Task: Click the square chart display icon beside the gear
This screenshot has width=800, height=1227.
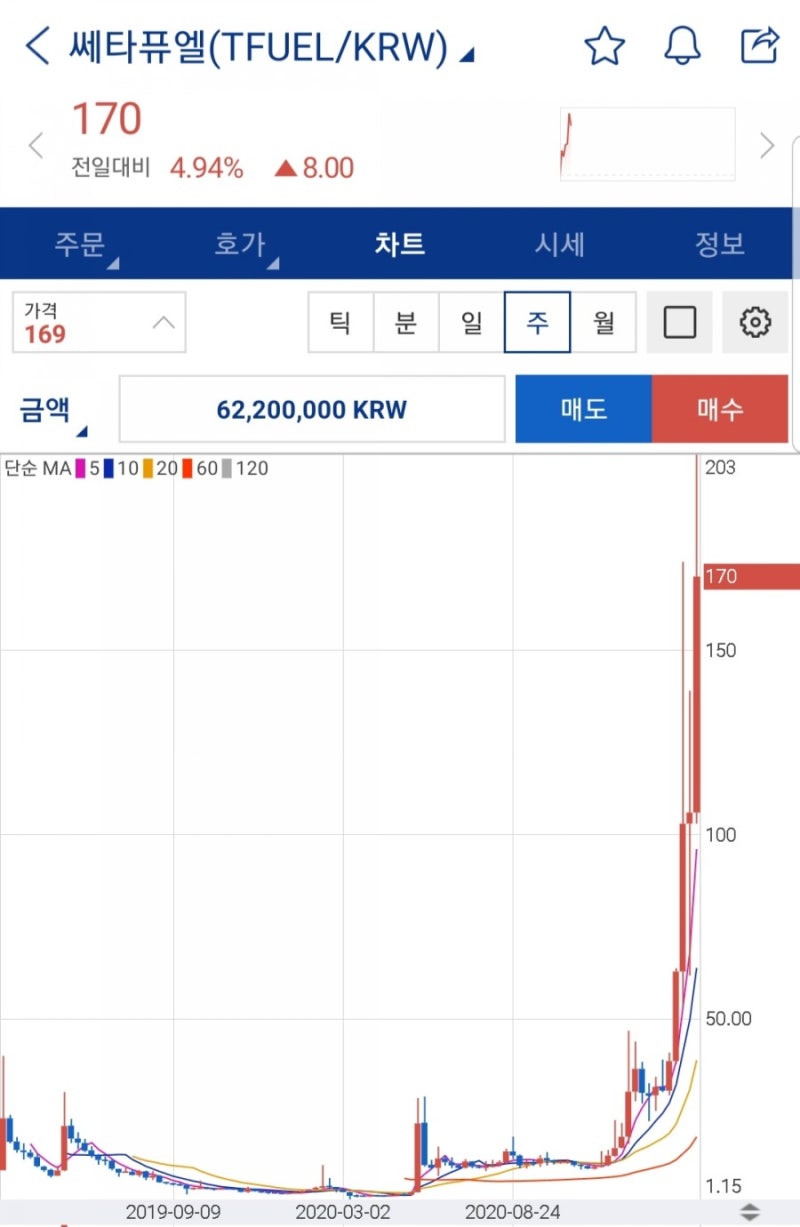Action: tap(679, 322)
